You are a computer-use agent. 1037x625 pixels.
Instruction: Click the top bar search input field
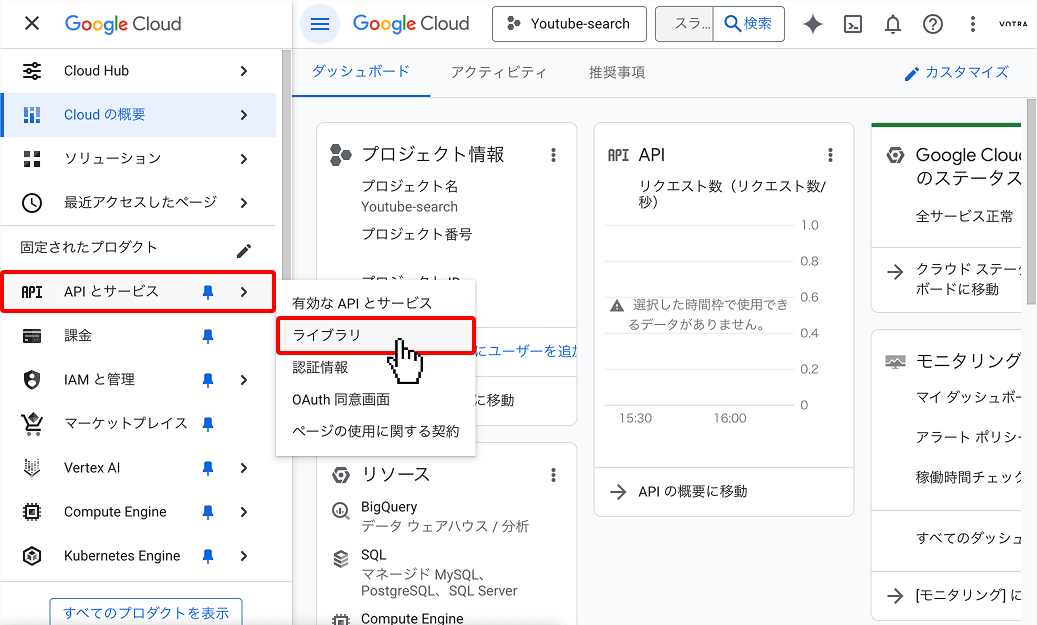click(685, 24)
